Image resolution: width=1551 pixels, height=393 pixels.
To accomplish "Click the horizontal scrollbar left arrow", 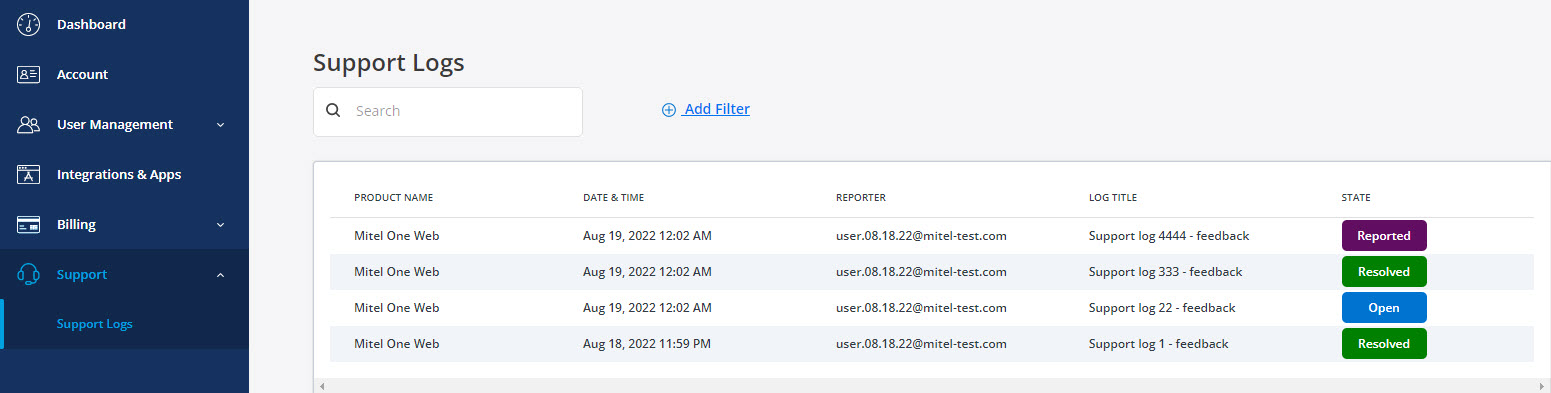I will coord(320,385).
